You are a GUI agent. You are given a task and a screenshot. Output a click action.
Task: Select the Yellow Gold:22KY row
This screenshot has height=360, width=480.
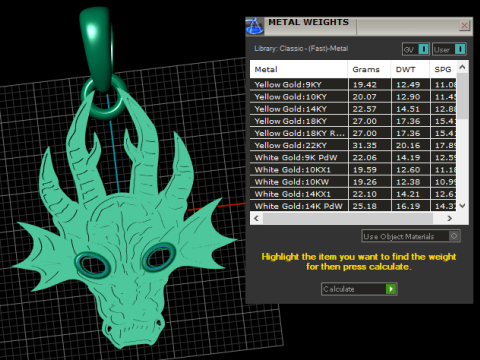(353, 145)
